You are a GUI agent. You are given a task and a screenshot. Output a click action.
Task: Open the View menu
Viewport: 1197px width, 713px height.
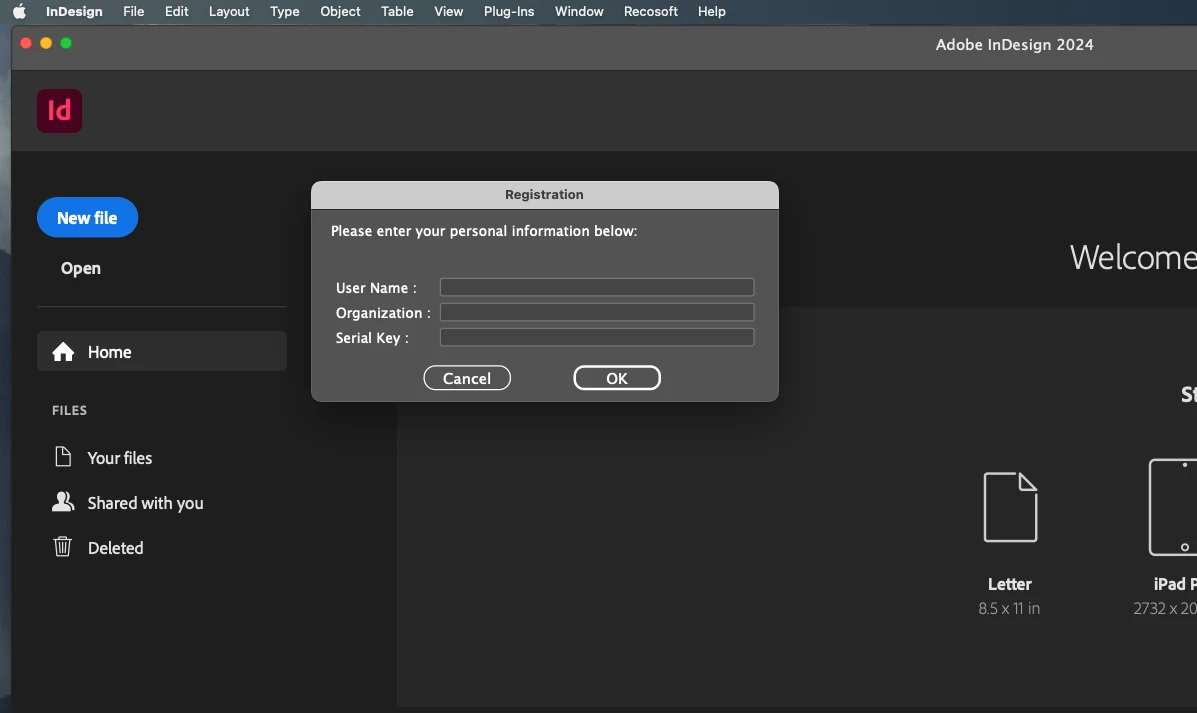point(449,11)
